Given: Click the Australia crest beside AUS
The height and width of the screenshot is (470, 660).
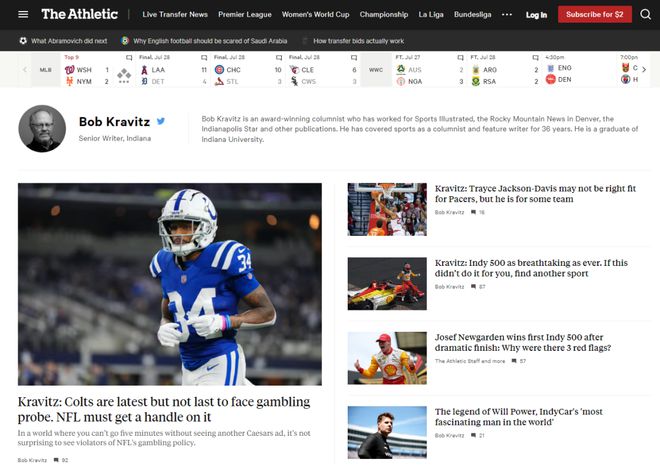Looking at the screenshot, I should point(401,69).
